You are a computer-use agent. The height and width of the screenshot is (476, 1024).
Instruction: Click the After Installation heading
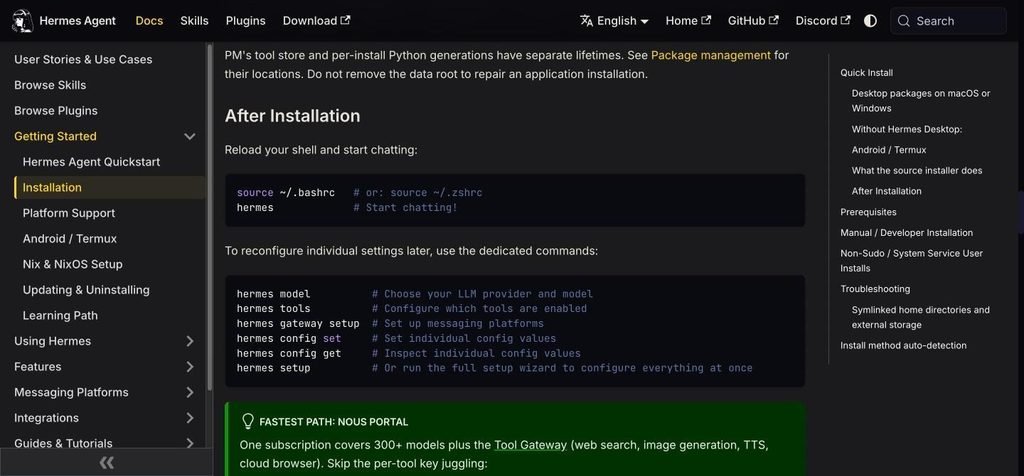pos(293,116)
